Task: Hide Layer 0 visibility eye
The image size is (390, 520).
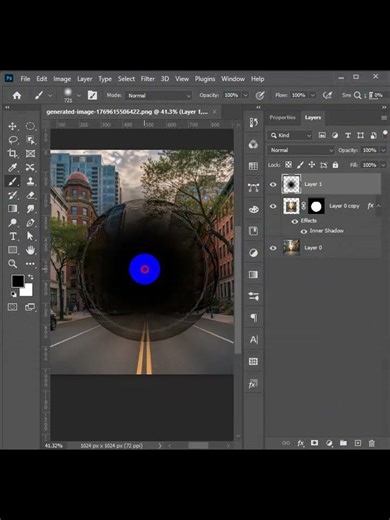Action: tap(273, 248)
